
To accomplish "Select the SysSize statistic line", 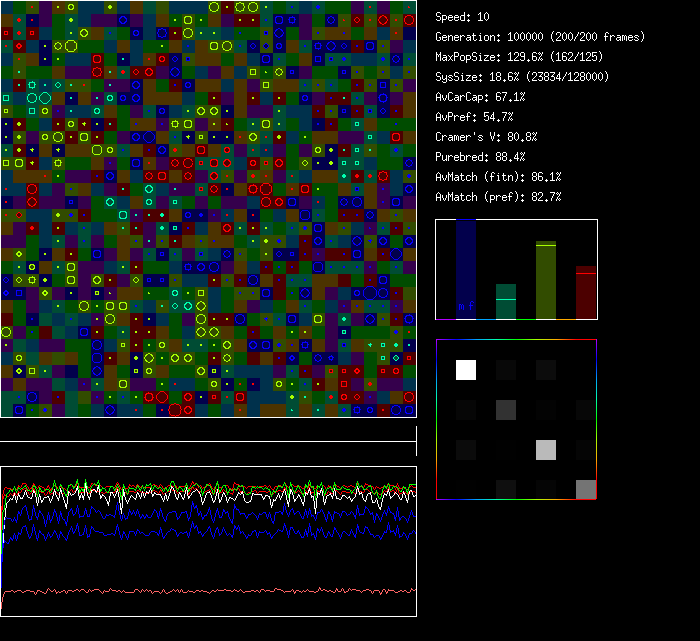I will 521,77.
